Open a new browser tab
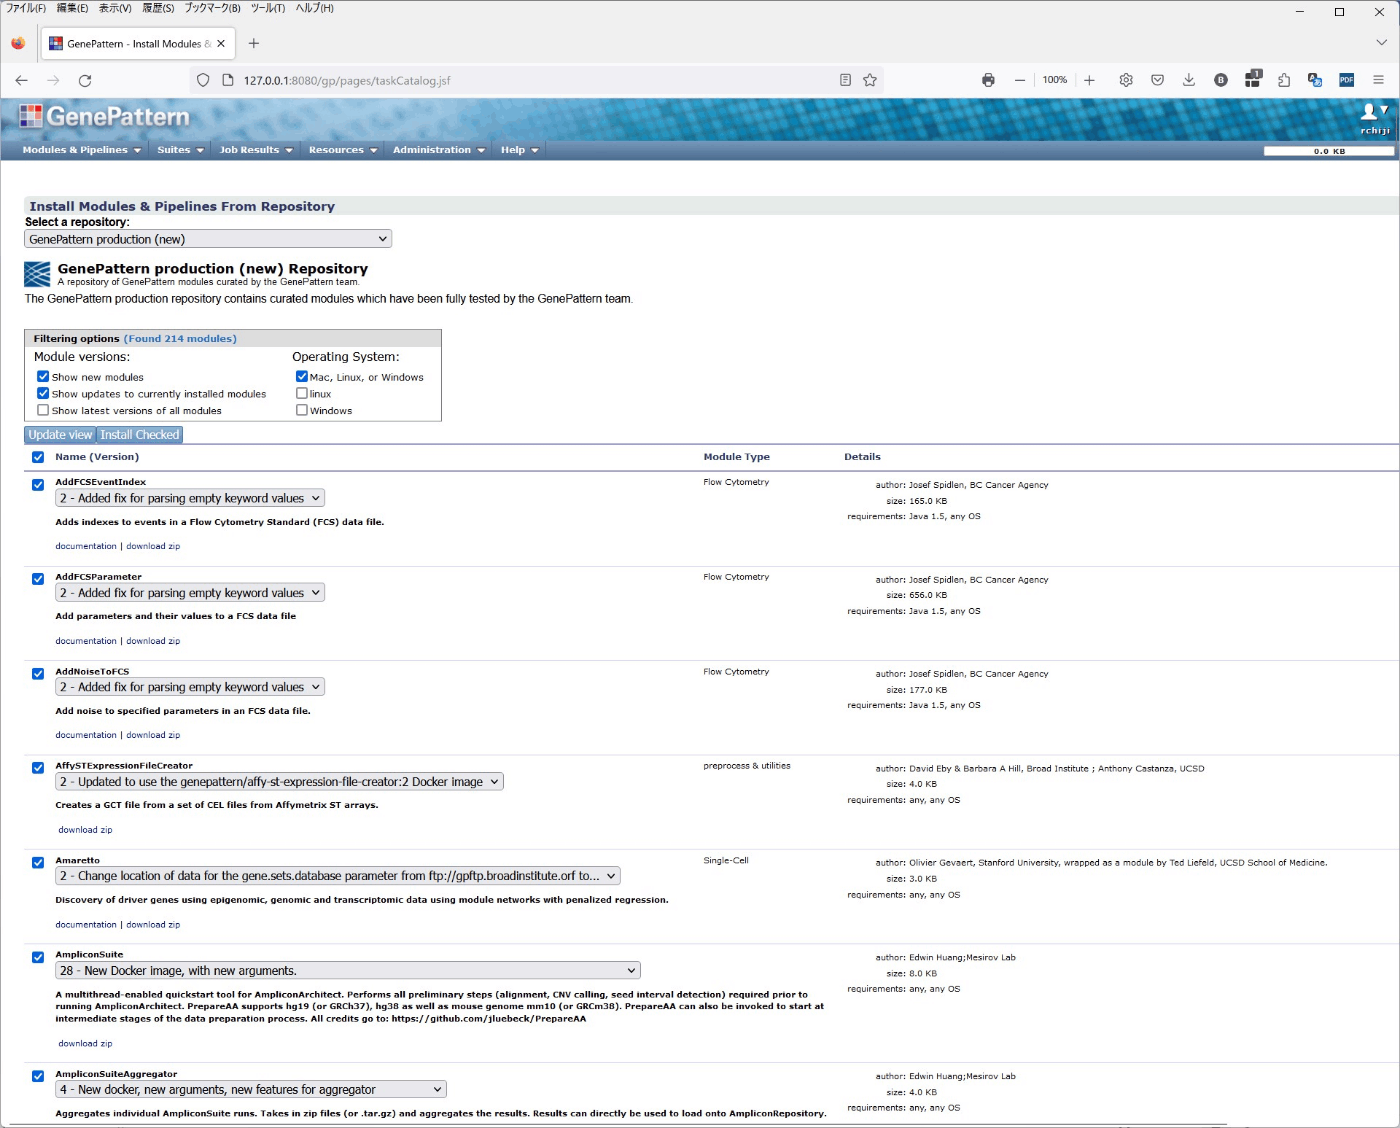Screen dimensions: 1400x1128 coord(254,43)
